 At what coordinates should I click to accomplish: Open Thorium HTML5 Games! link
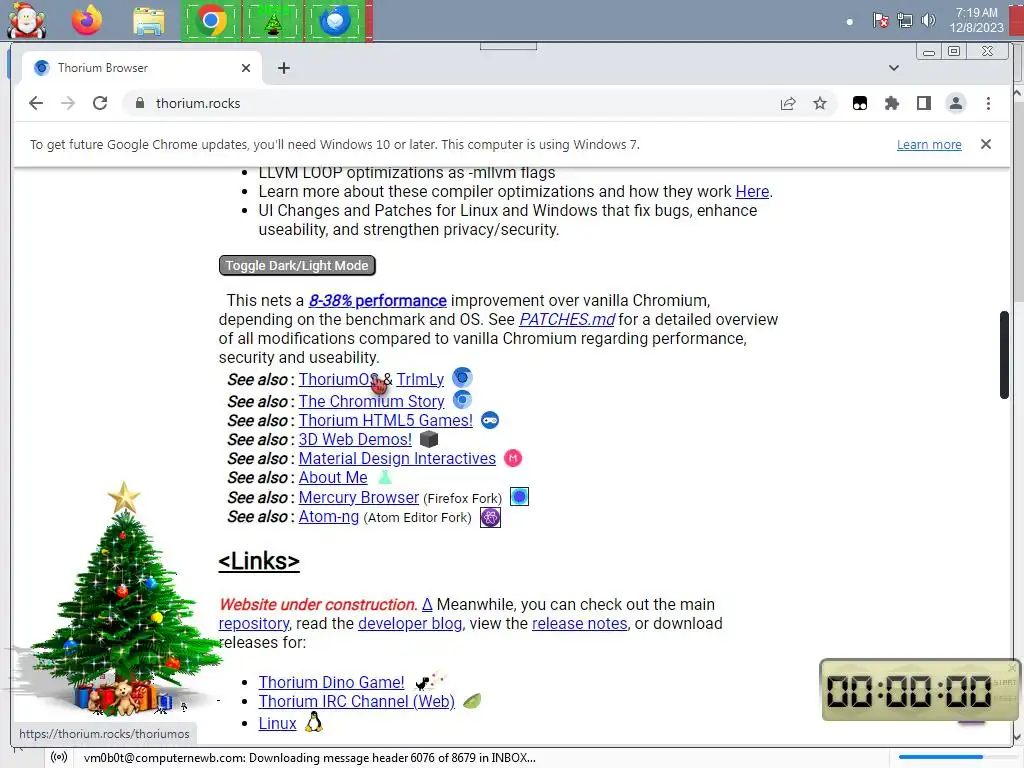(385, 421)
